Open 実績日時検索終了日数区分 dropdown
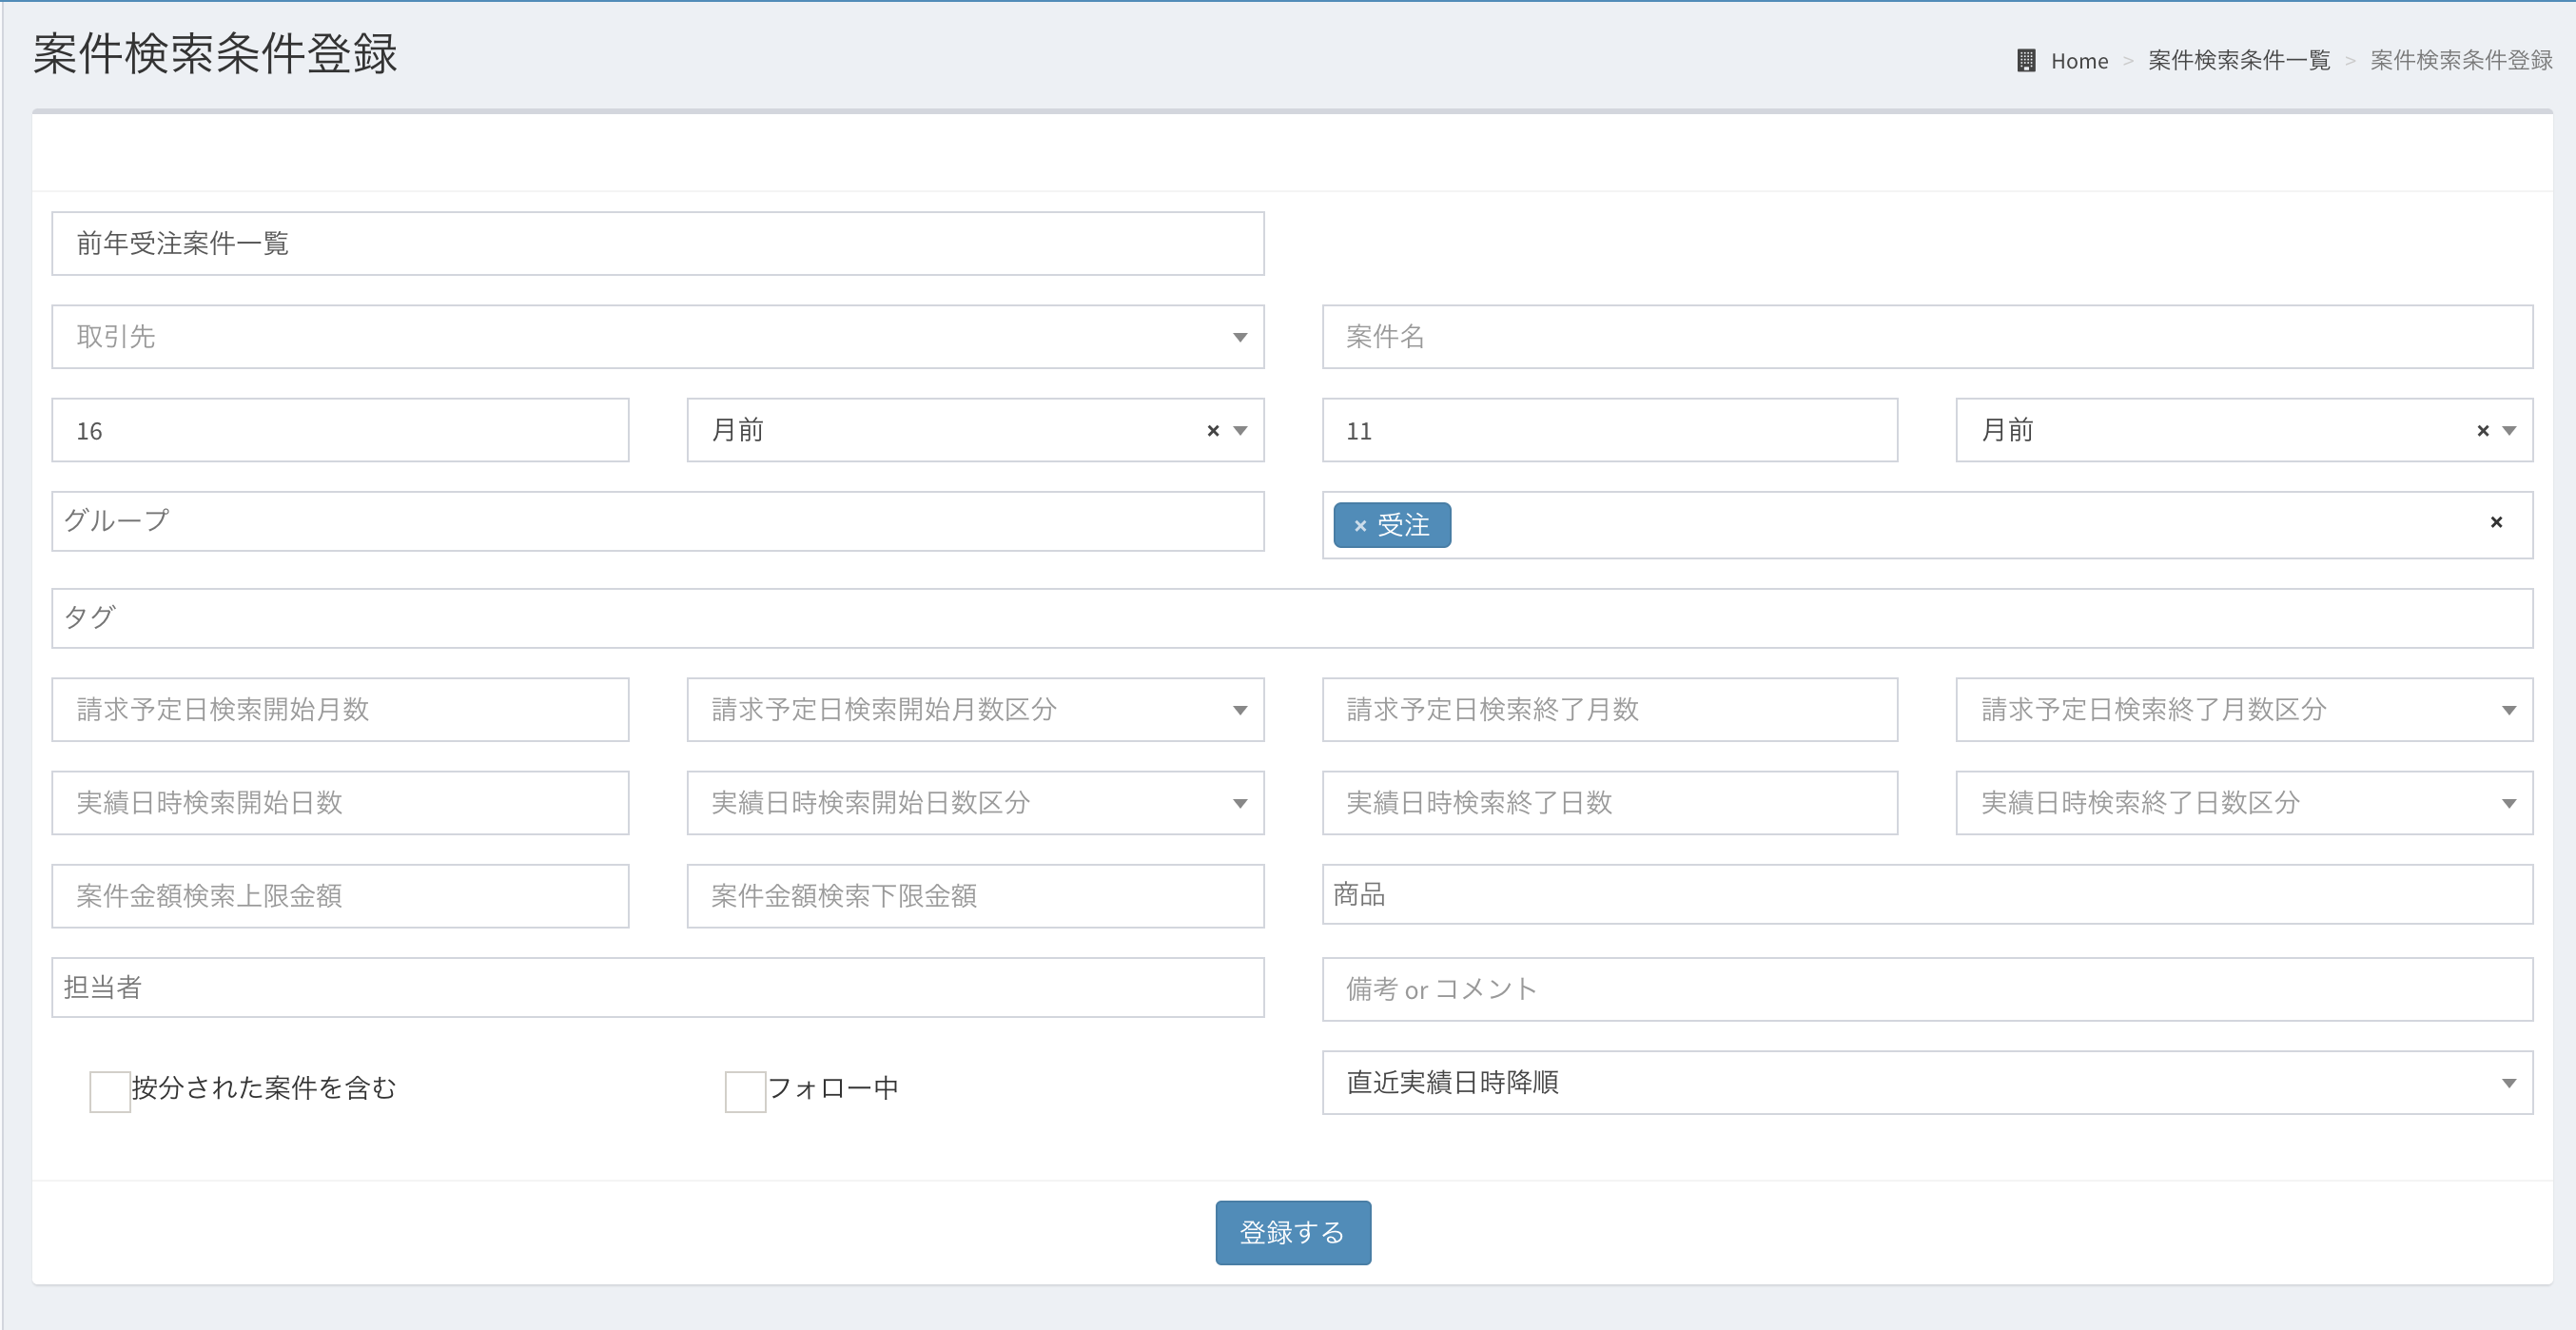This screenshot has height=1330, width=2576. click(2508, 804)
